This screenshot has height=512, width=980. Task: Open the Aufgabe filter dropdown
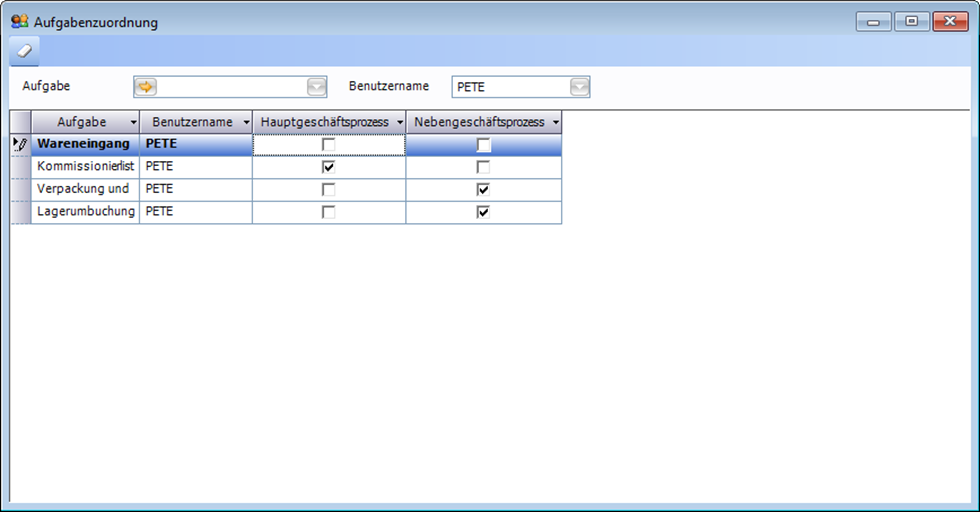click(x=317, y=87)
